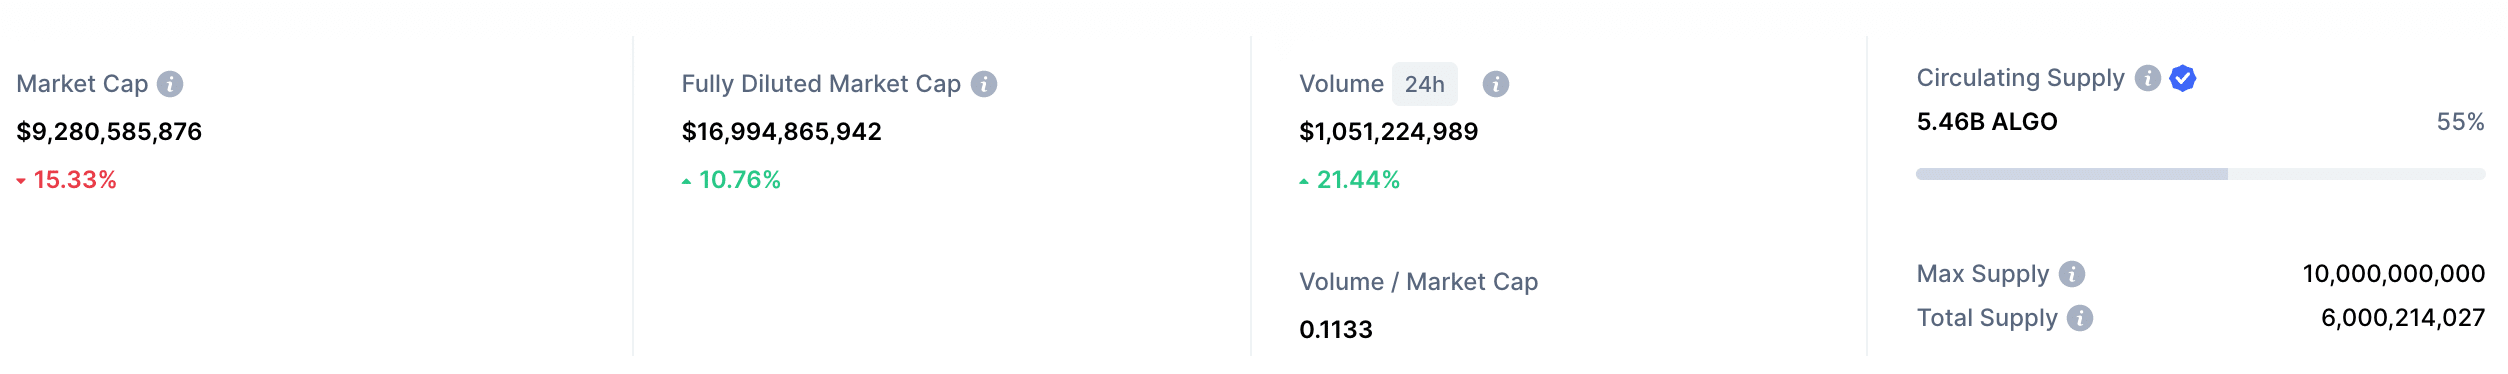
Task: Click the blue verified badge icon
Action: tap(2183, 78)
